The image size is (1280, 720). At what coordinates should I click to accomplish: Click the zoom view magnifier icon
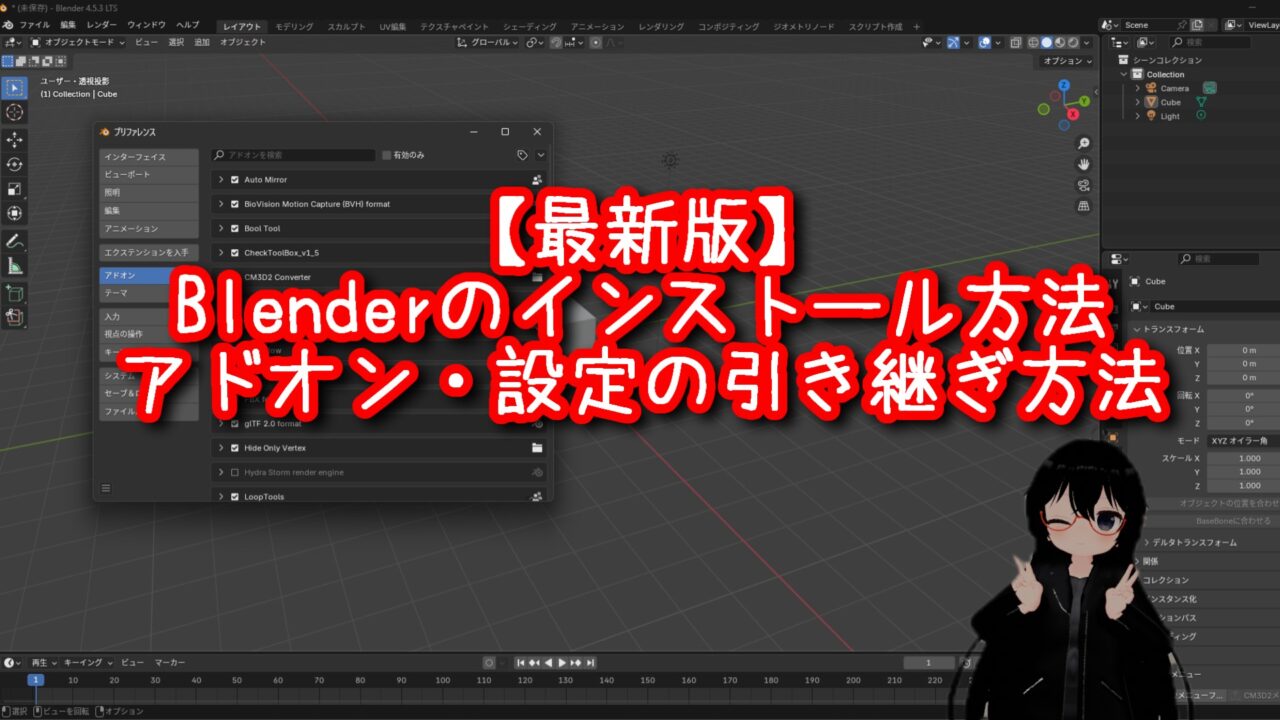coord(1084,144)
